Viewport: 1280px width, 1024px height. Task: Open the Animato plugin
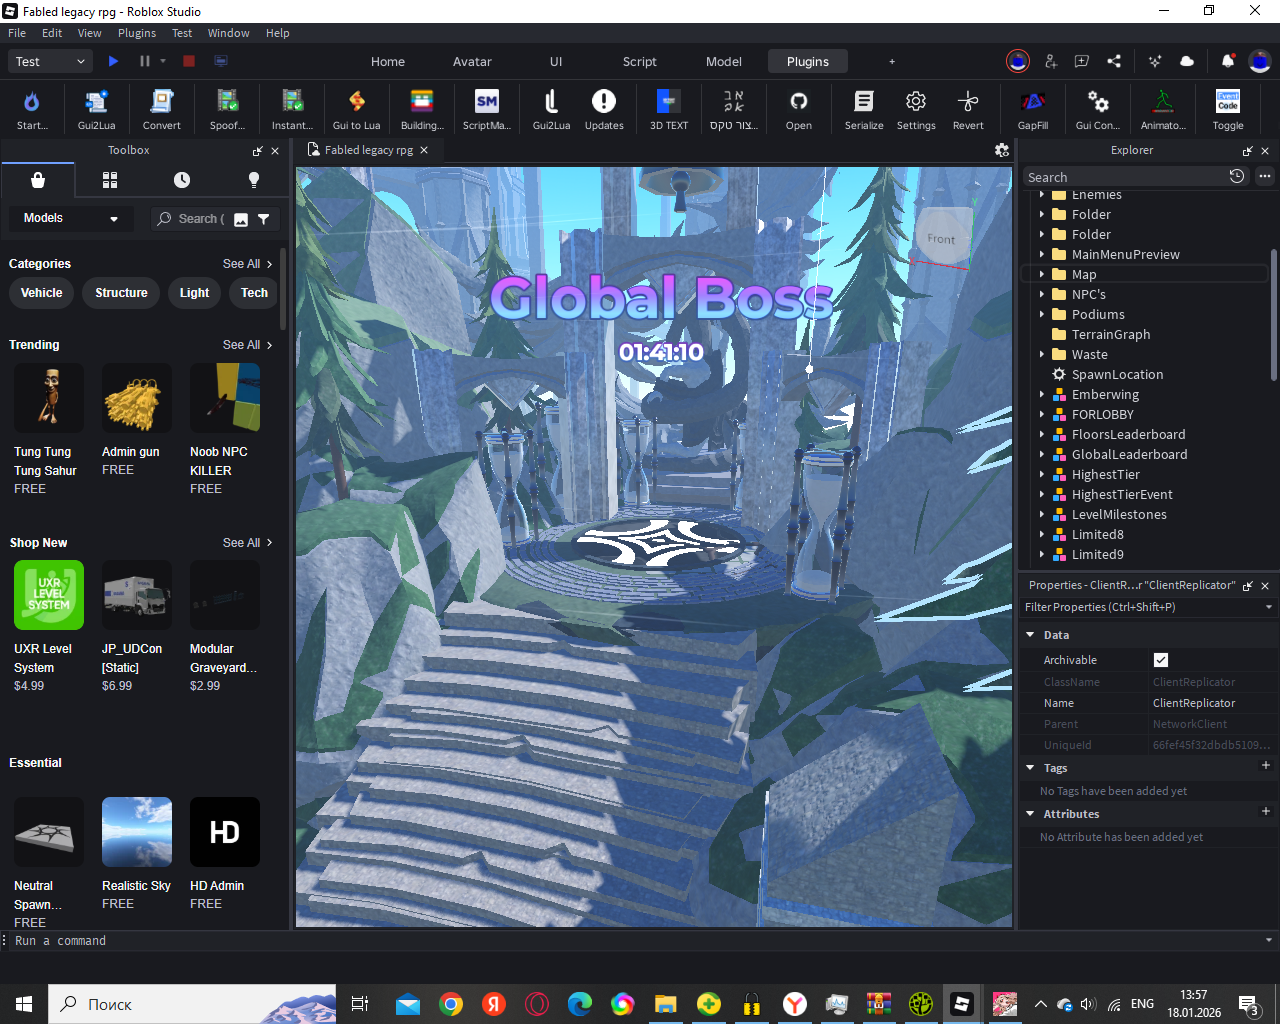pyautogui.click(x=1163, y=109)
